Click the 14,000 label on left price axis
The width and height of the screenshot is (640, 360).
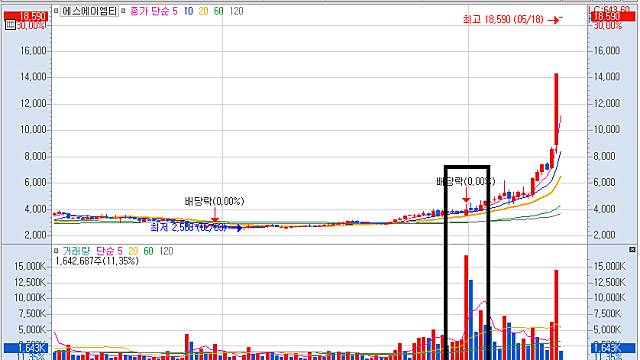coord(33,77)
